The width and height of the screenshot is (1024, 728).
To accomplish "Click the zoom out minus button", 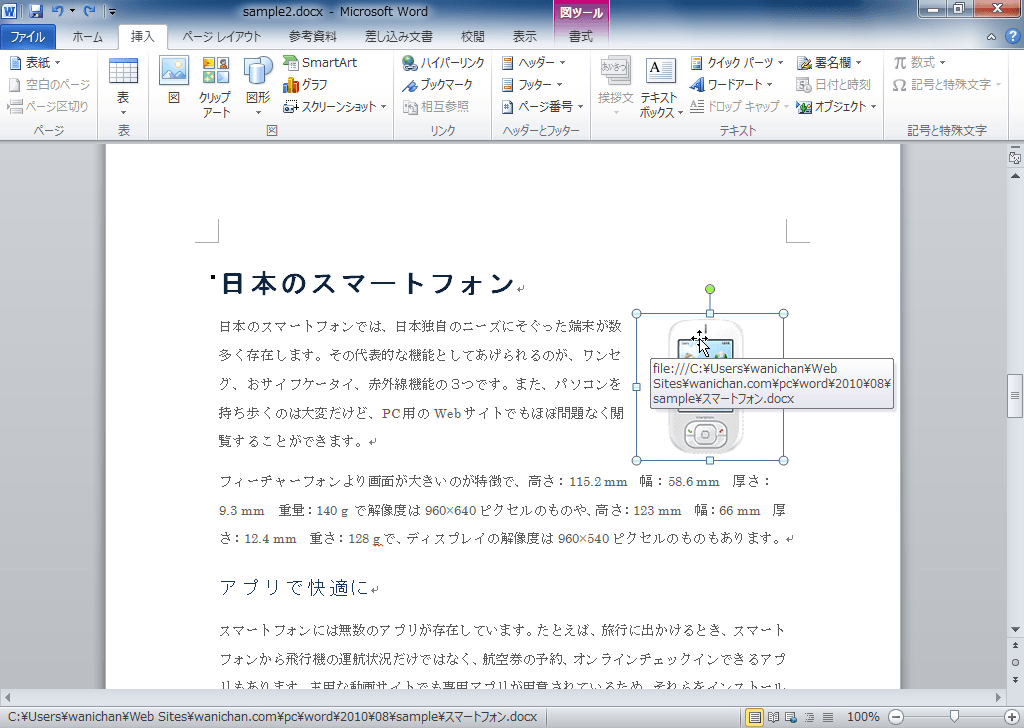I will point(896,718).
